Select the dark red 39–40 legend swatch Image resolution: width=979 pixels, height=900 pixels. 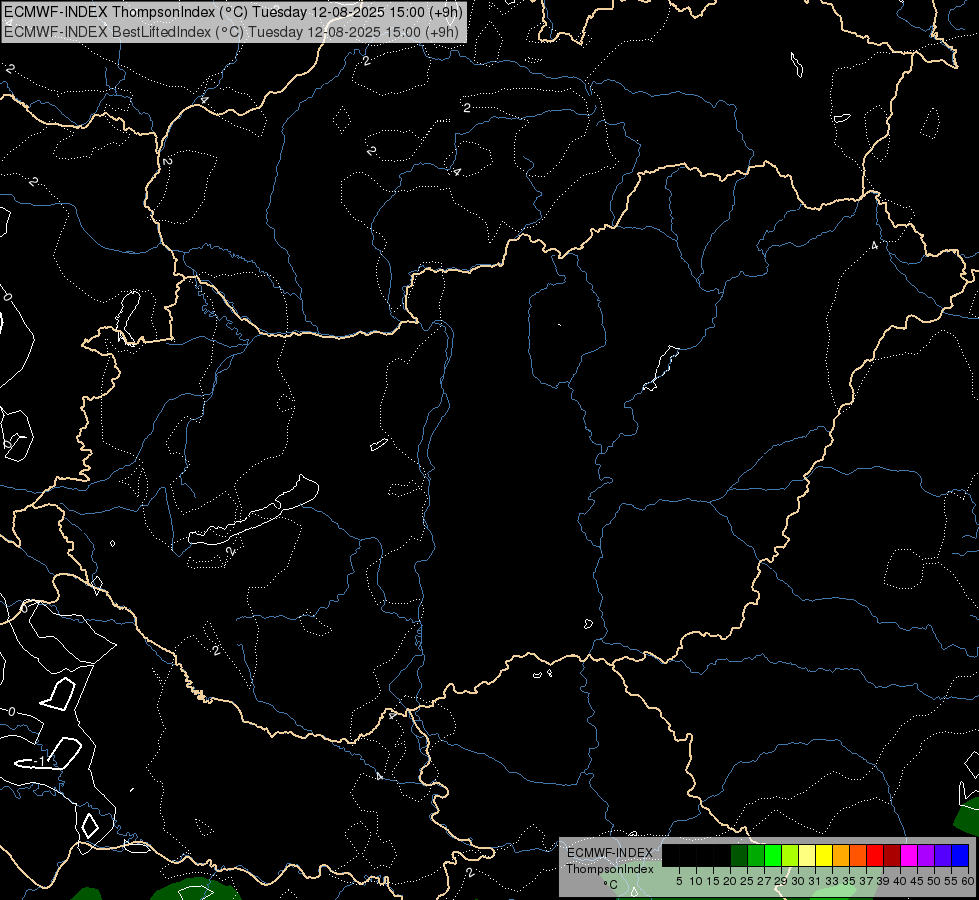coord(892,855)
